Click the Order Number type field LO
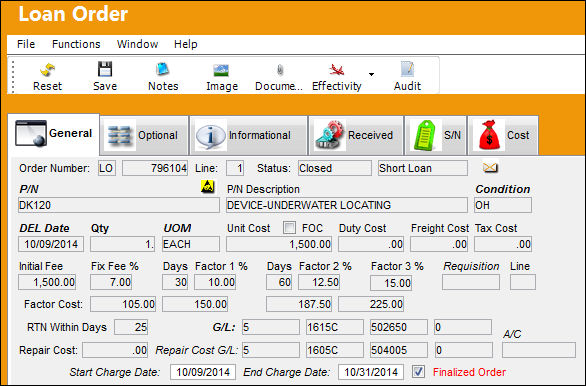The width and height of the screenshot is (586, 386). click(x=107, y=168)
